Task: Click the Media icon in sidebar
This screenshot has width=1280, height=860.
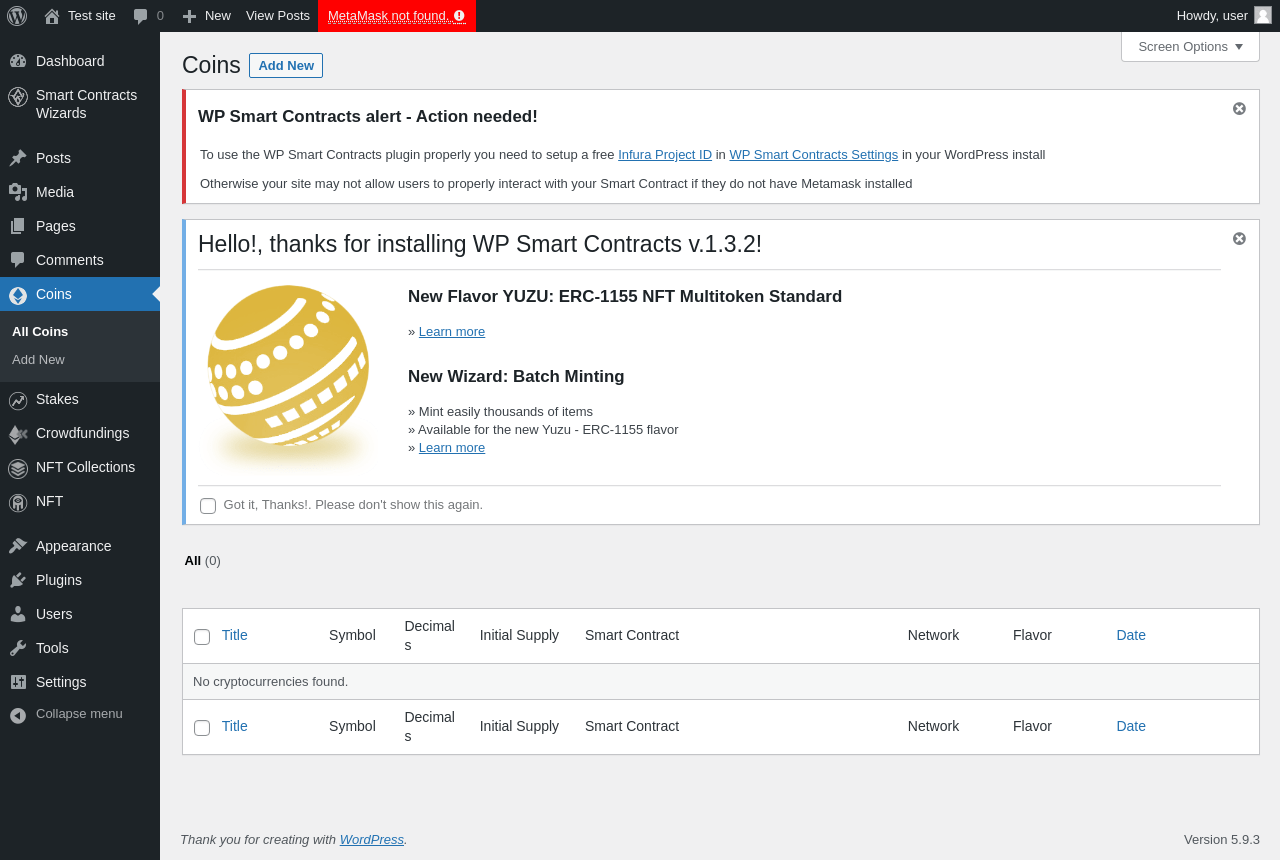Action: 18,192
